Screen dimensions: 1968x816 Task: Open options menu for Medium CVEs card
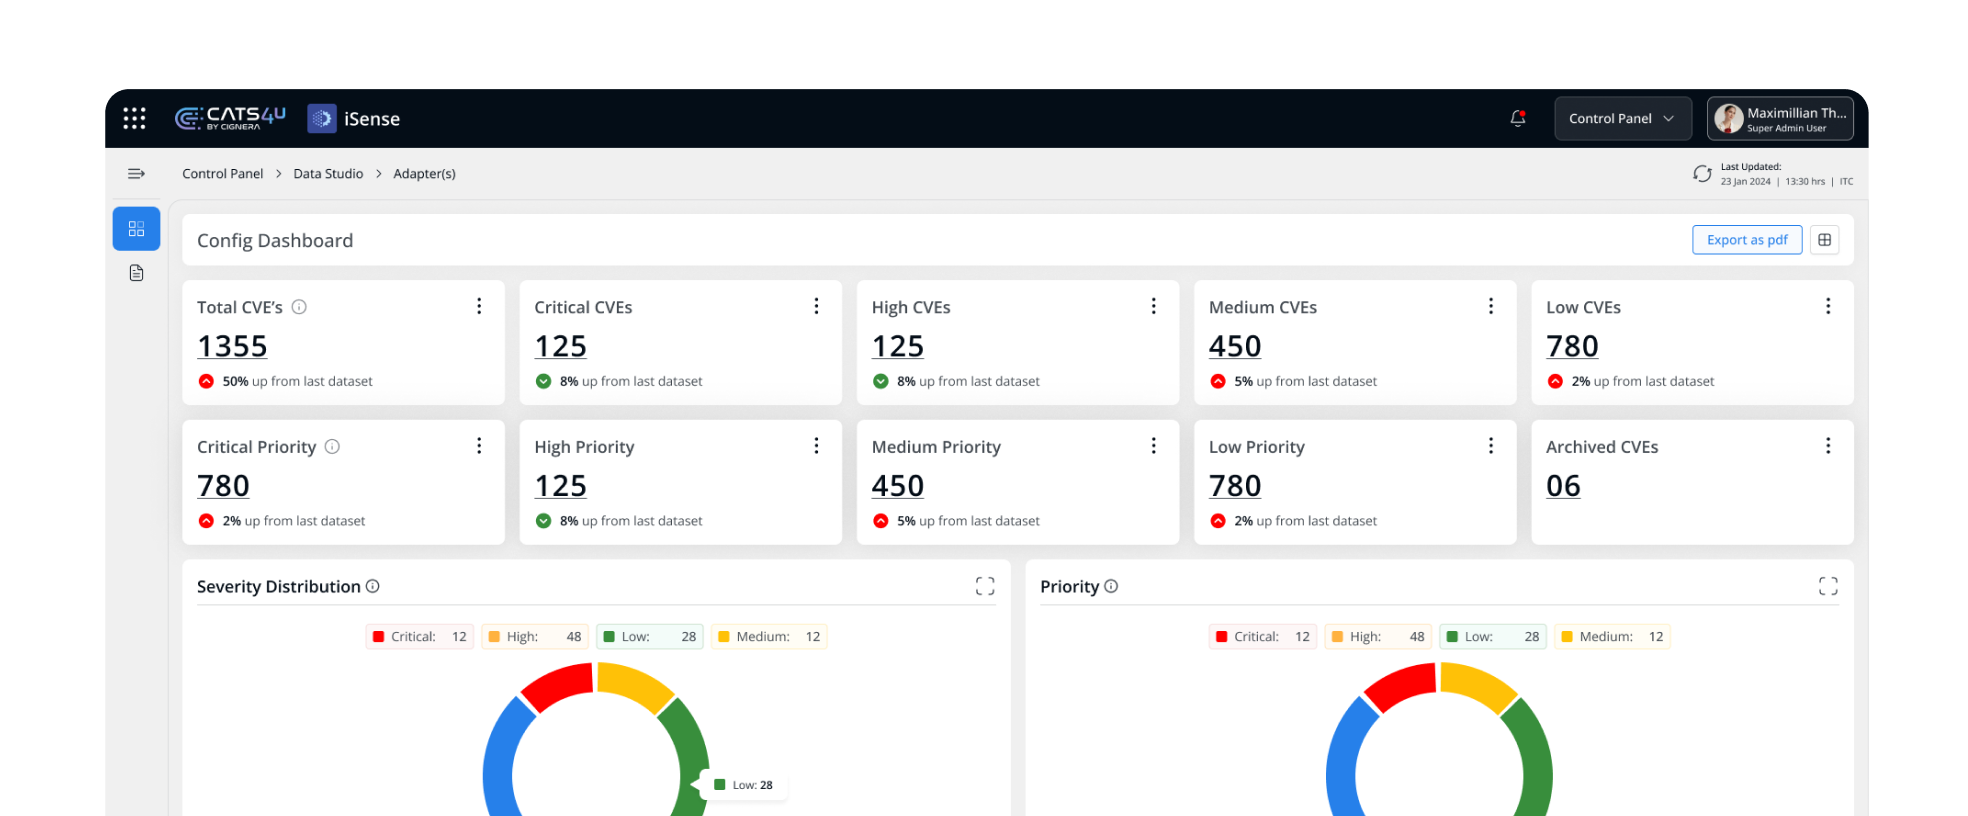point(1490,306)
